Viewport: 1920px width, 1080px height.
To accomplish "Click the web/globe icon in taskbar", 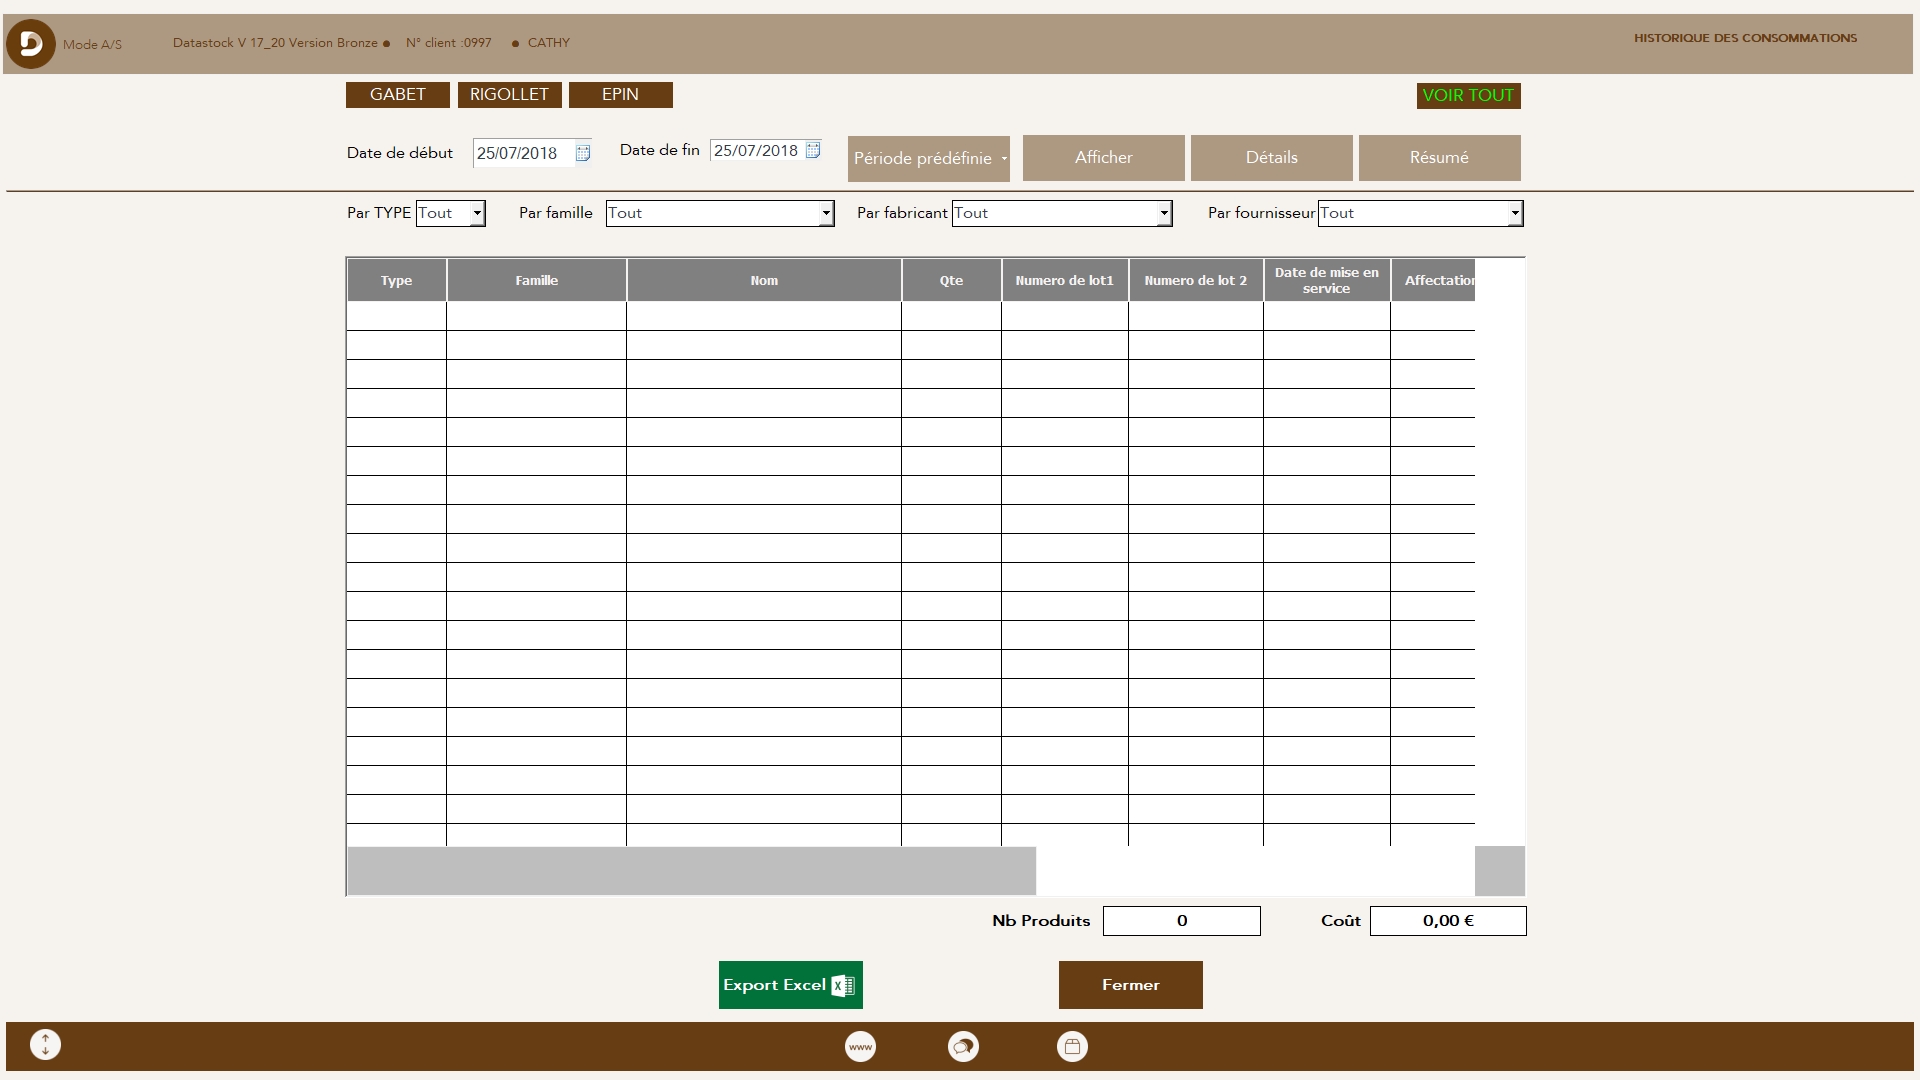I will [x=861, y=1046].
